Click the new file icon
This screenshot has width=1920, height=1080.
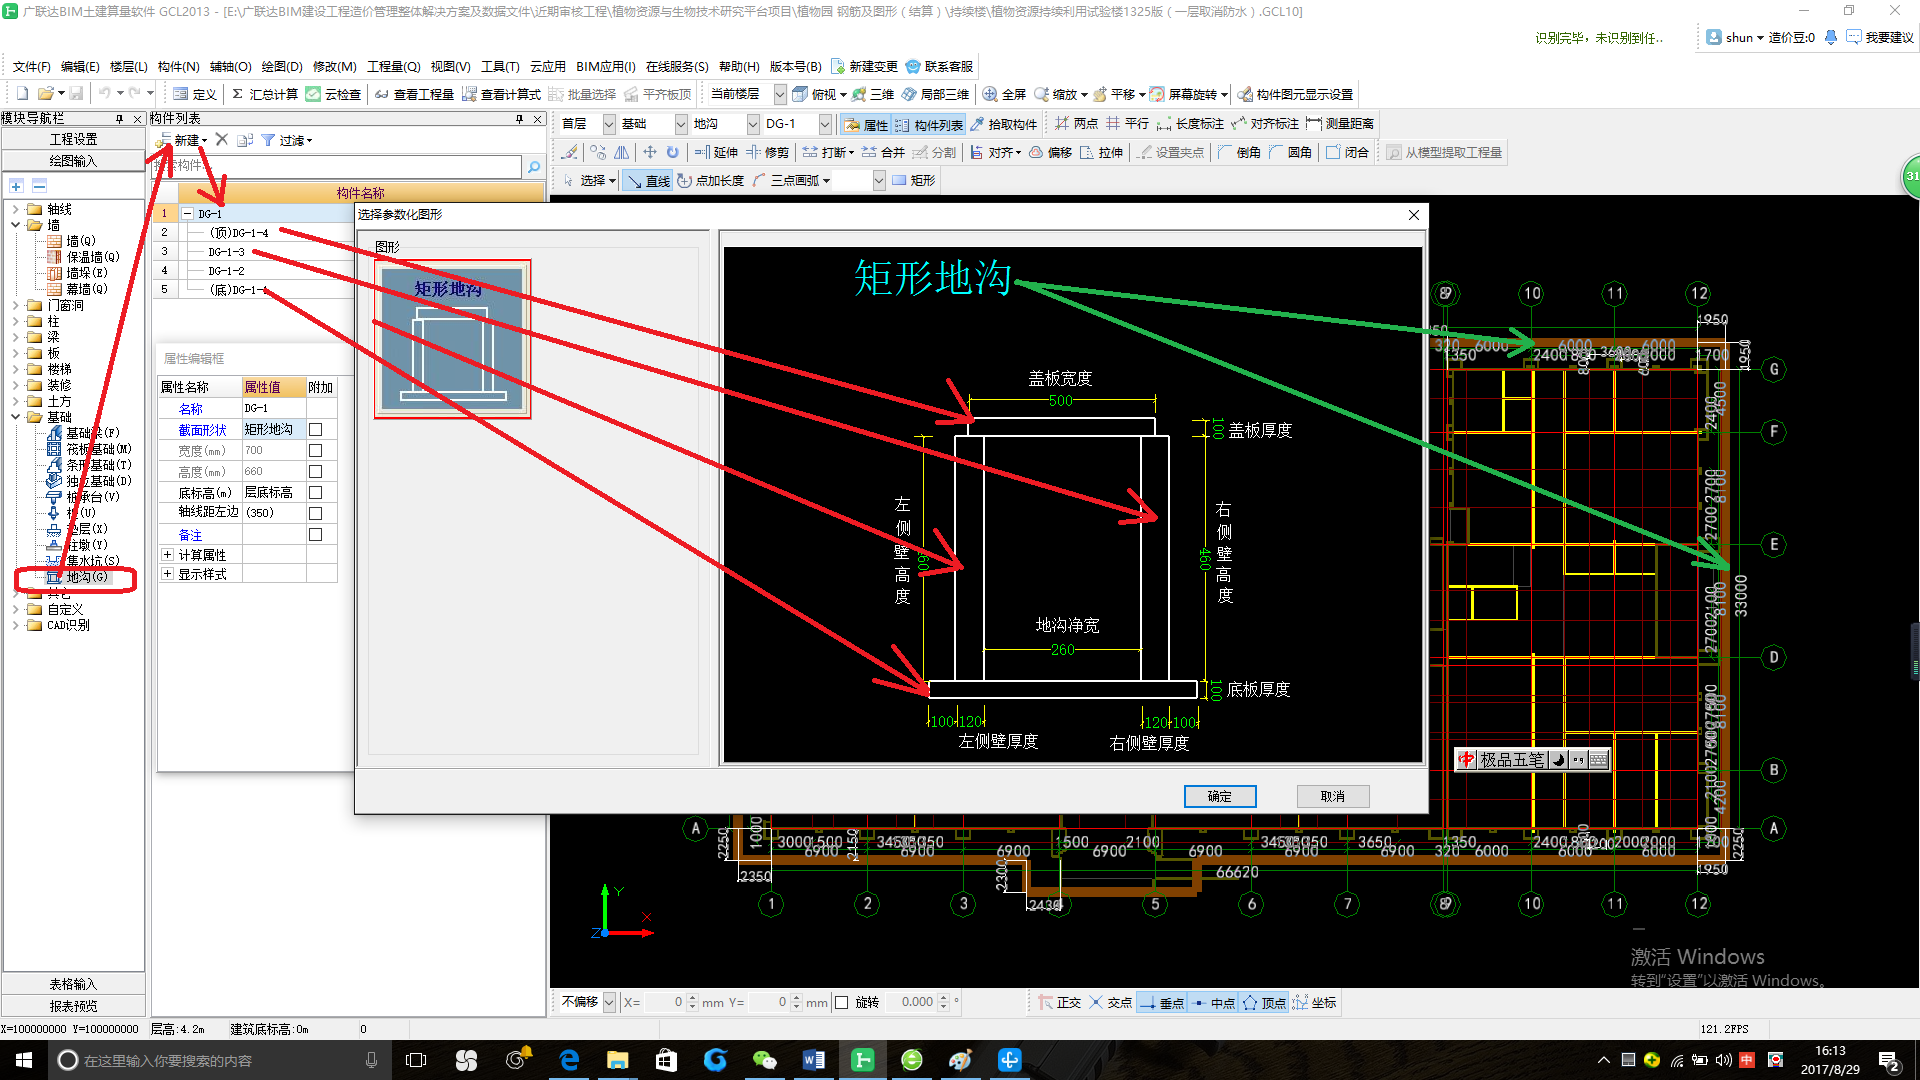(22, 94)
